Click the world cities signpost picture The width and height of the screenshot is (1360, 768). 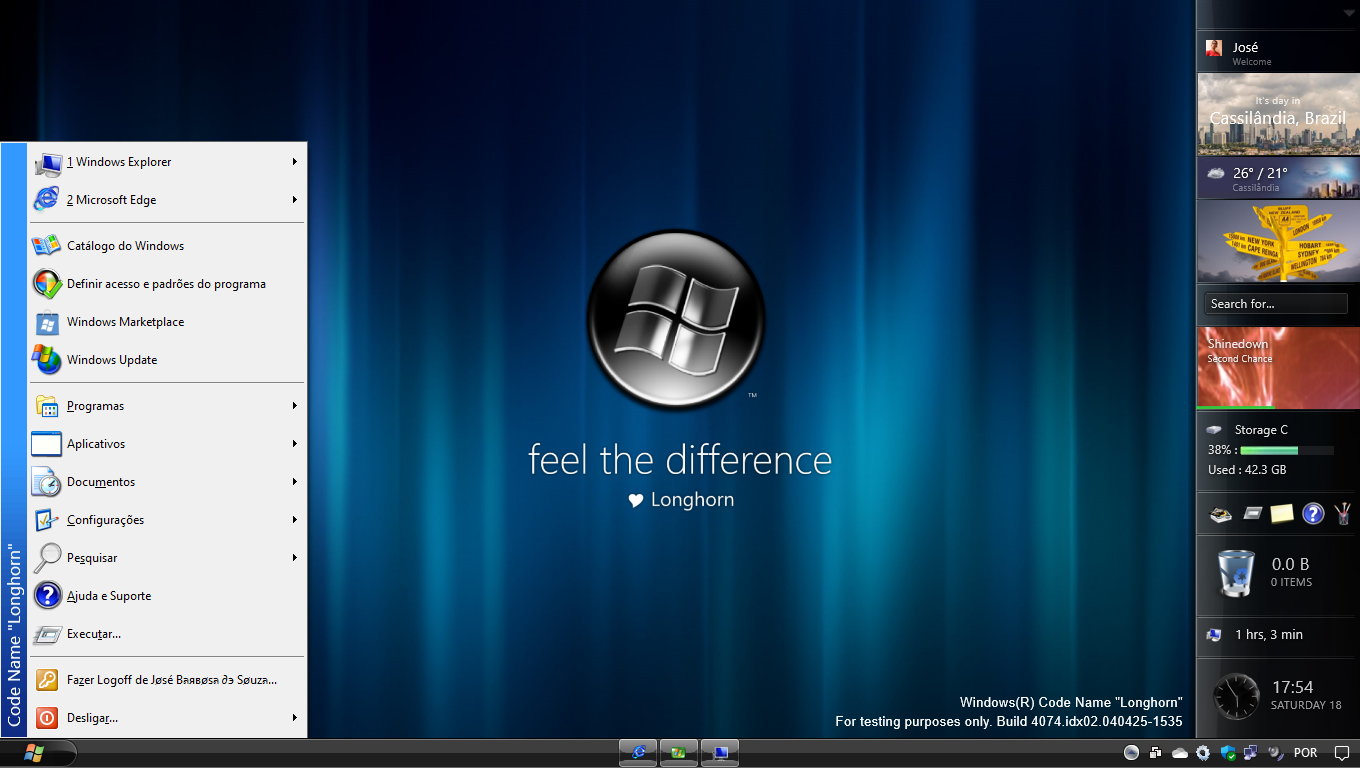point(1278,242)
